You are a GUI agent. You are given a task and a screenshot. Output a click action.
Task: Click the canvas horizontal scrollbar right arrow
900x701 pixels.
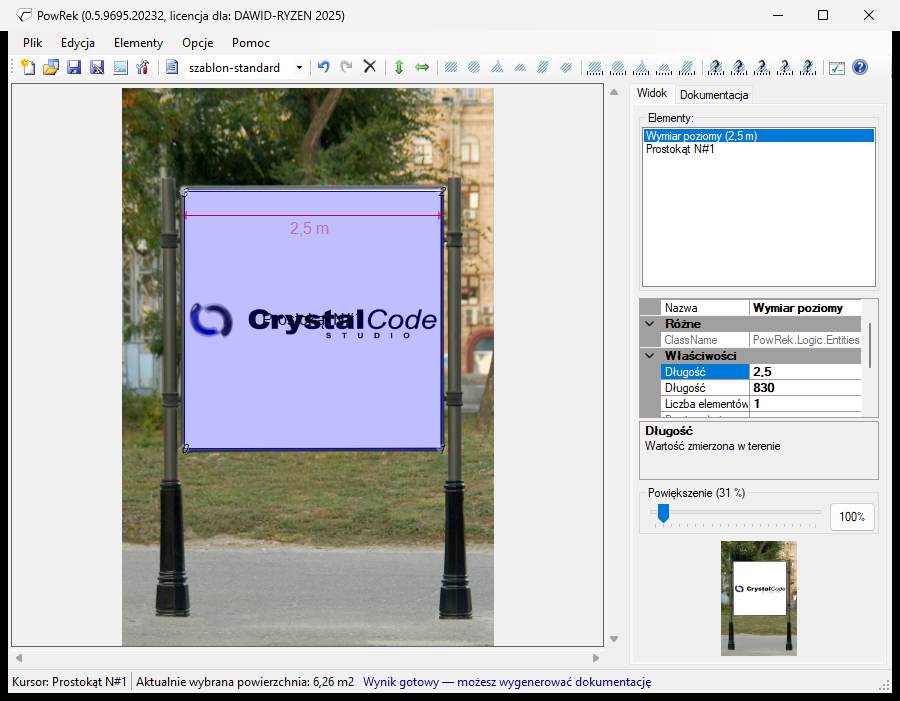(x=596, y=658)
